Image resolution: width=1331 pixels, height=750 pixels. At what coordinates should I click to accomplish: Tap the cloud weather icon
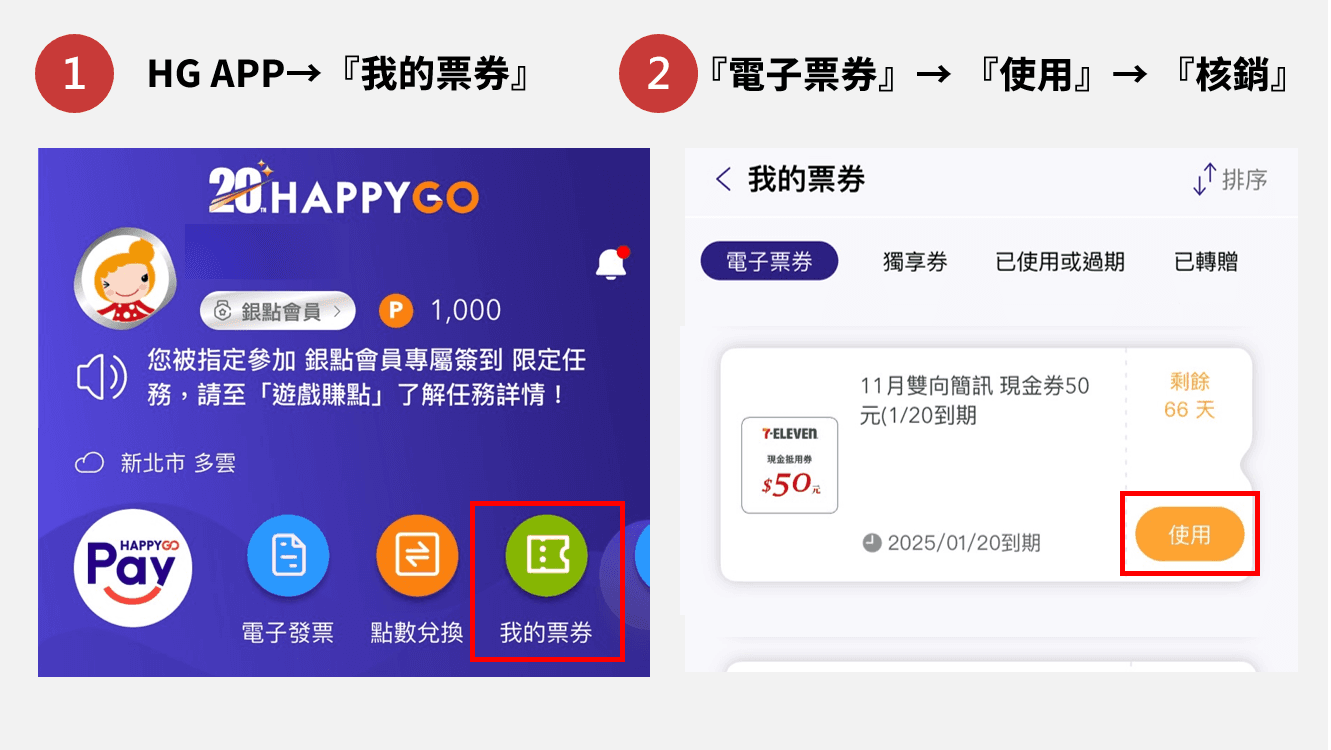tap(90, 463)
